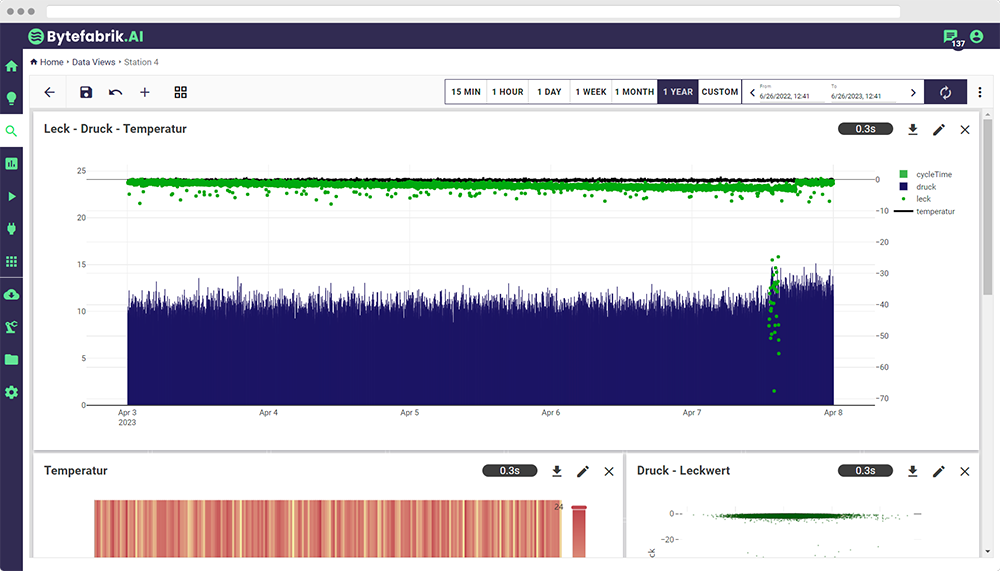Screen dimensions: 1000x571
Task: Edit the Temperatur widget with pencil icon
Action: [x=583, y=471]
